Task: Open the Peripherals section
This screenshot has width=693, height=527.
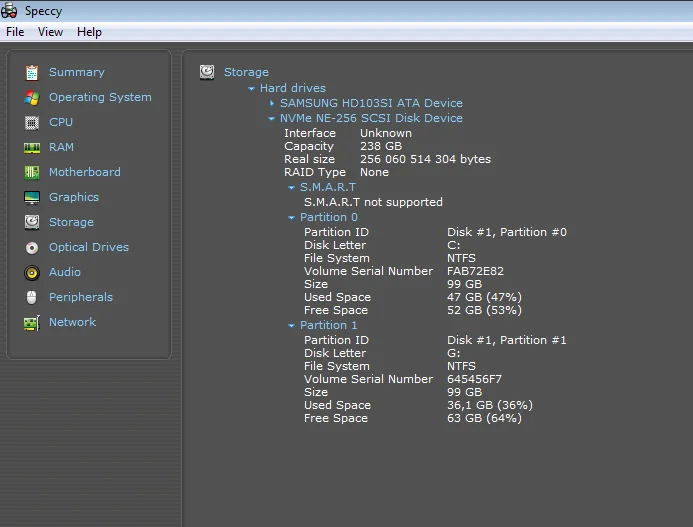Action: (x=80, y=297)
